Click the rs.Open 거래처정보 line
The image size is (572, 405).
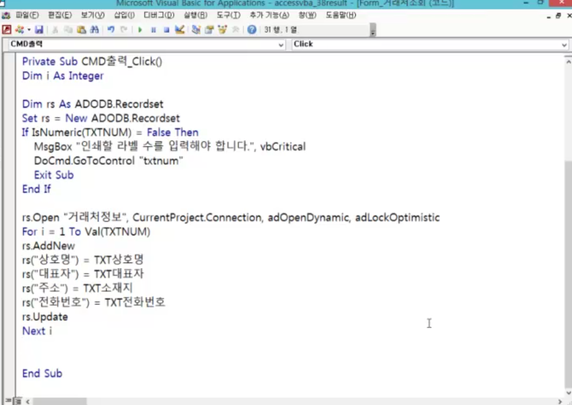(x=231, y=217)
